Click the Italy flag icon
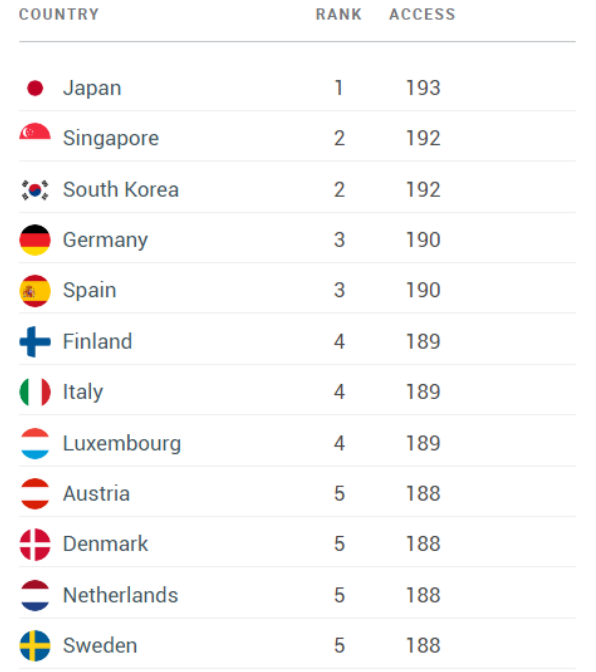Viewport: 596px width, 672px height. click(x=35, y=392)
